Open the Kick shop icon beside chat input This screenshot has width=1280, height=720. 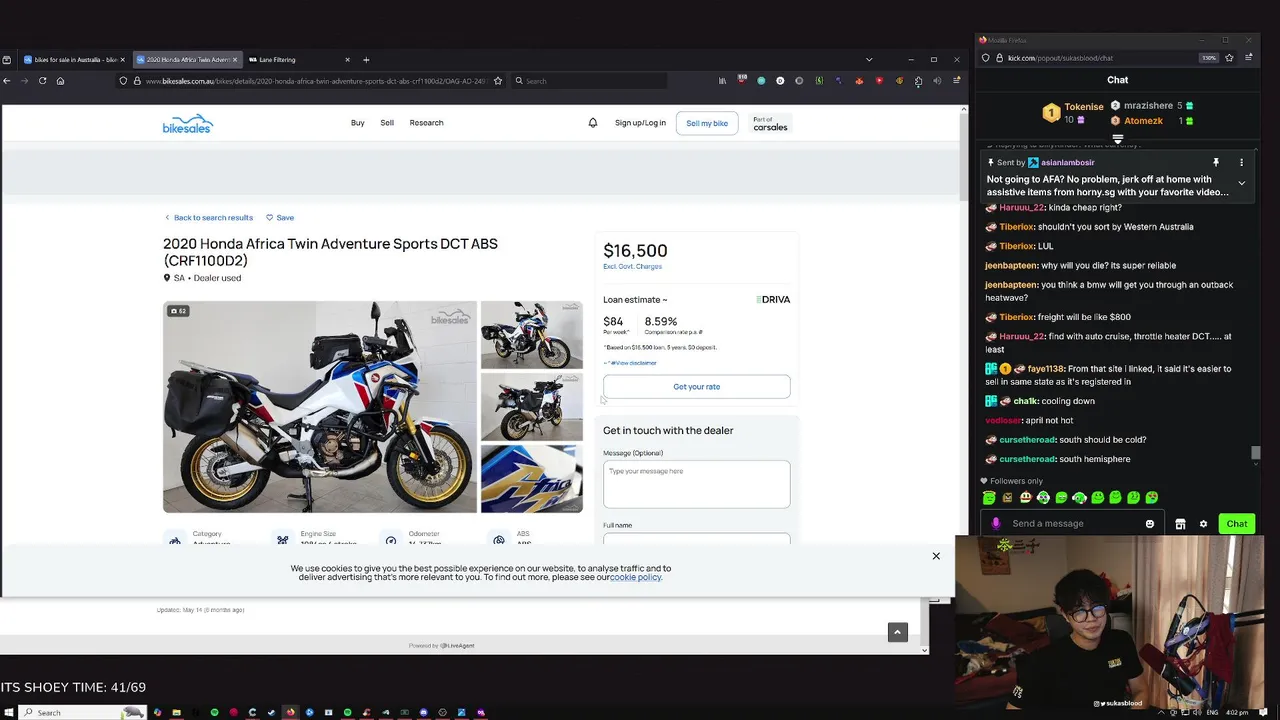[1180, 524]
